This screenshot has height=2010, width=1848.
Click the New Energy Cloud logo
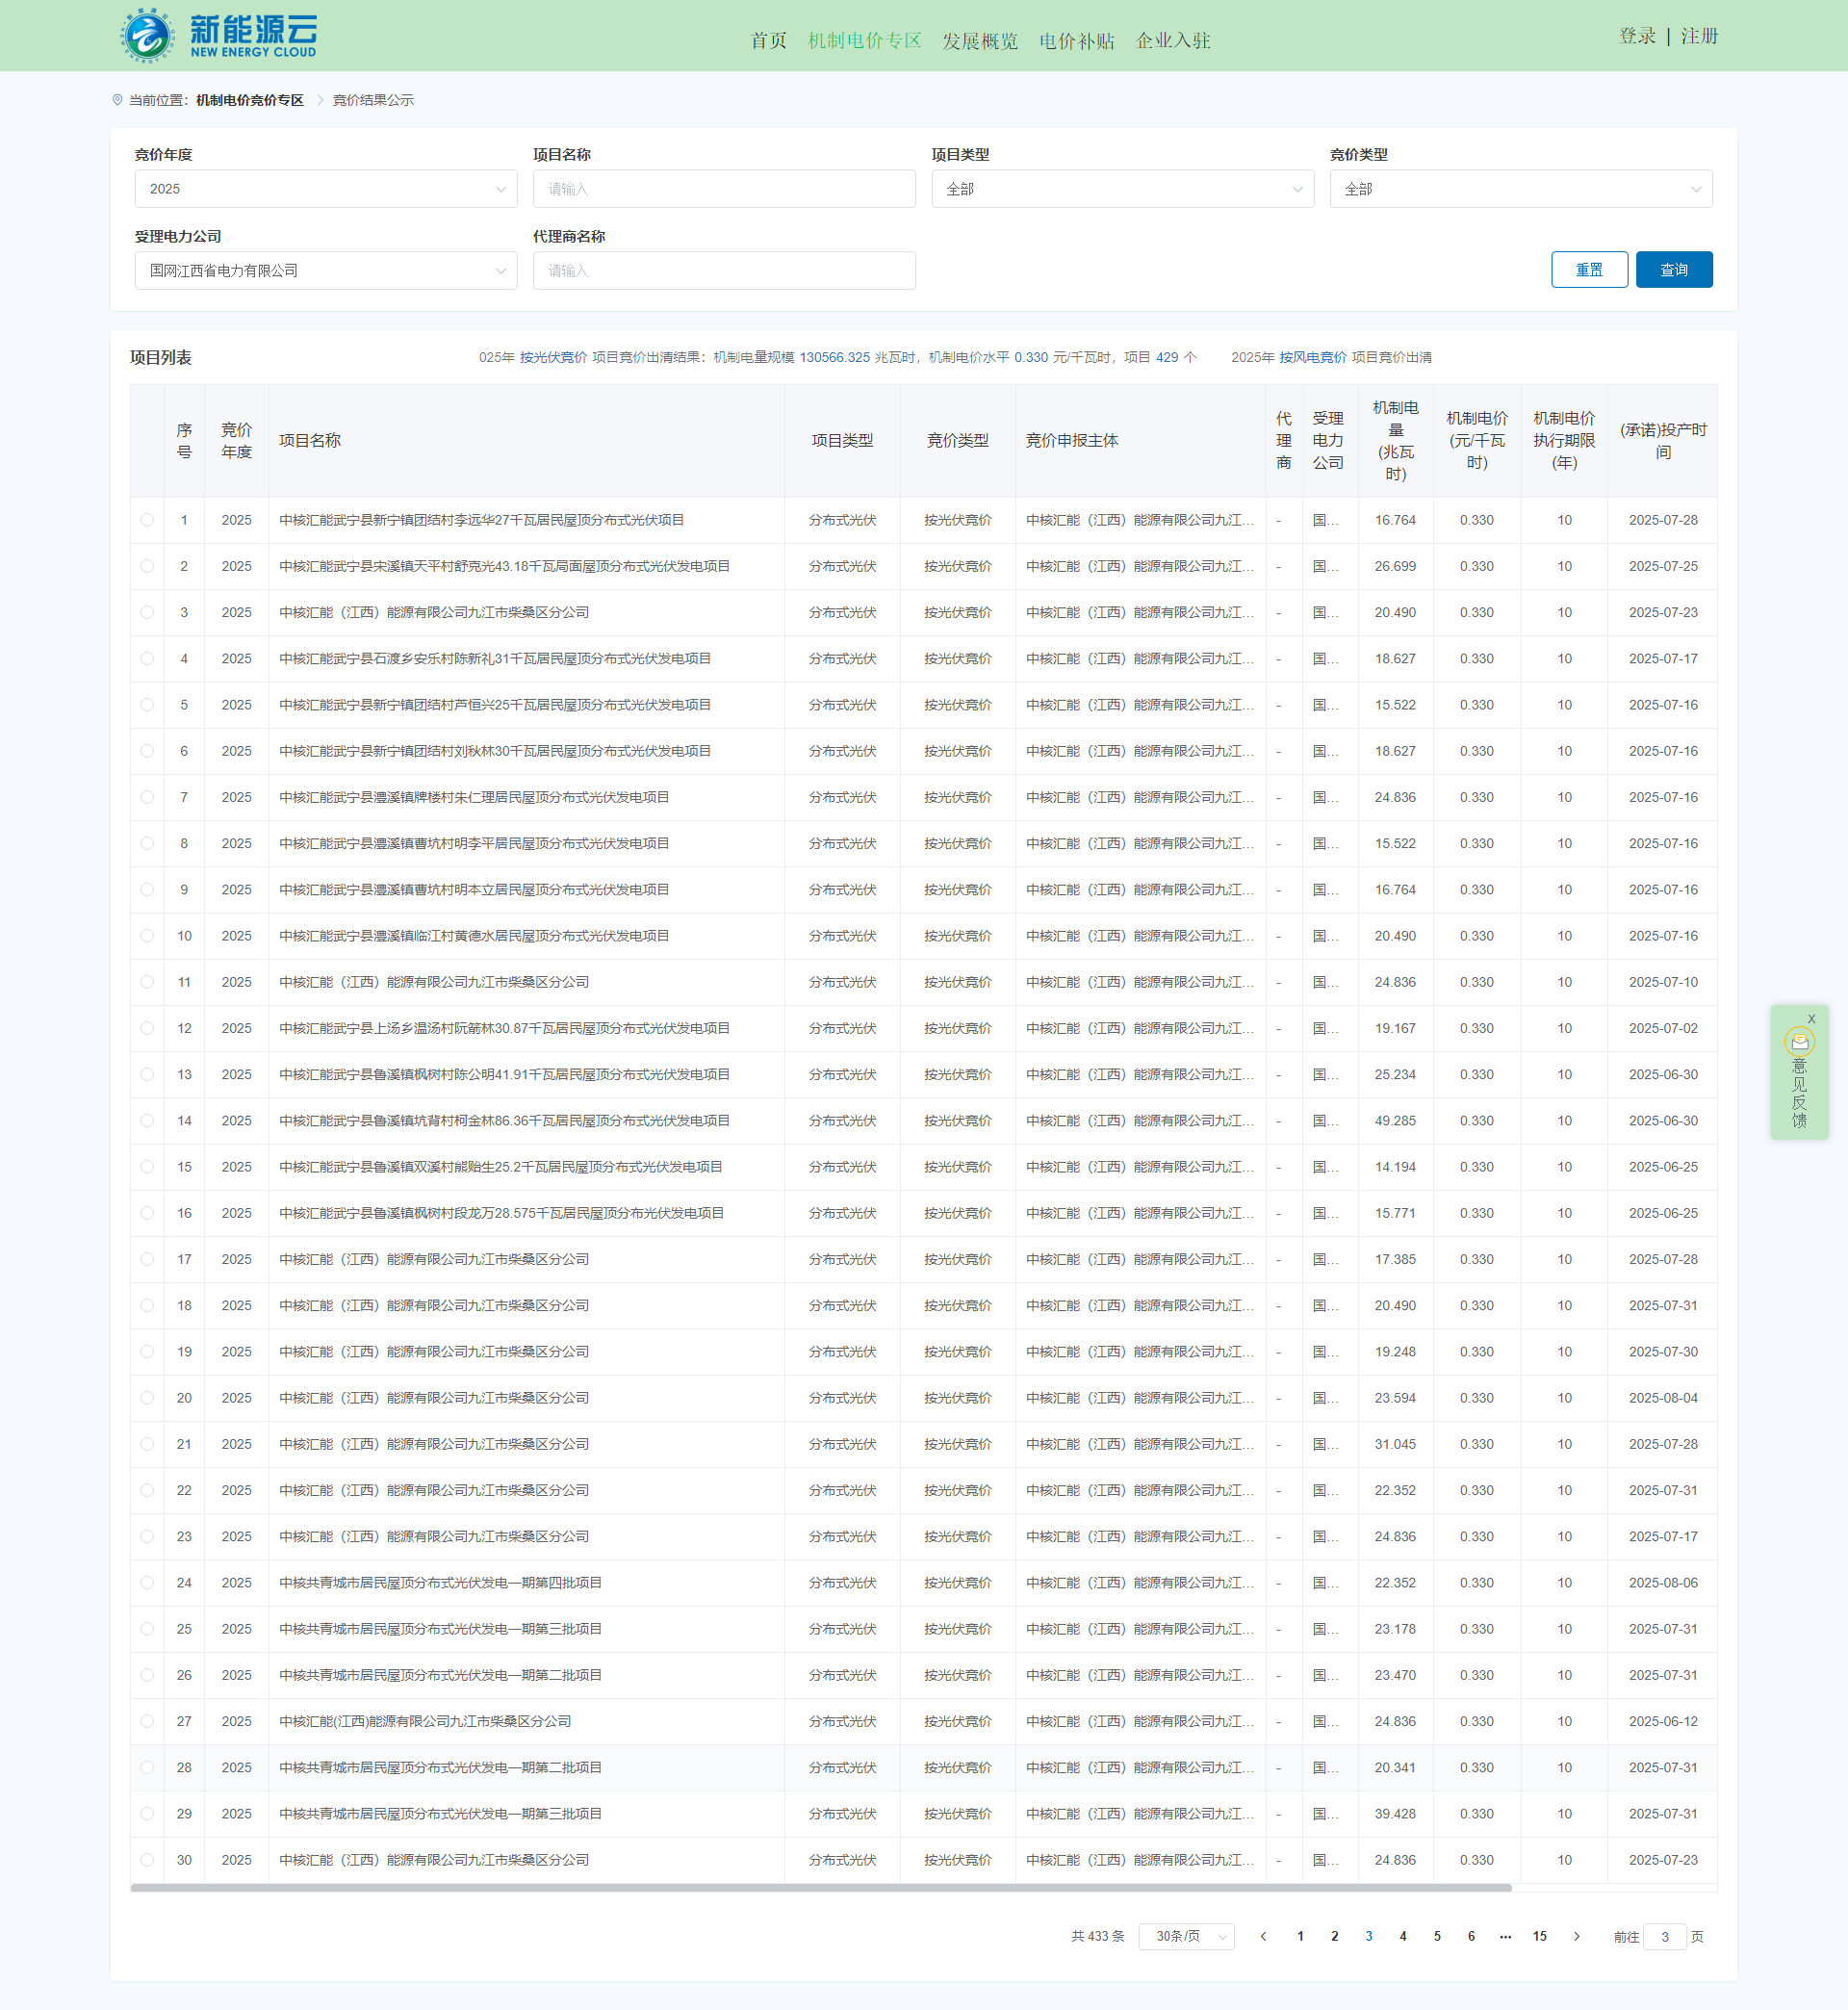219,36
